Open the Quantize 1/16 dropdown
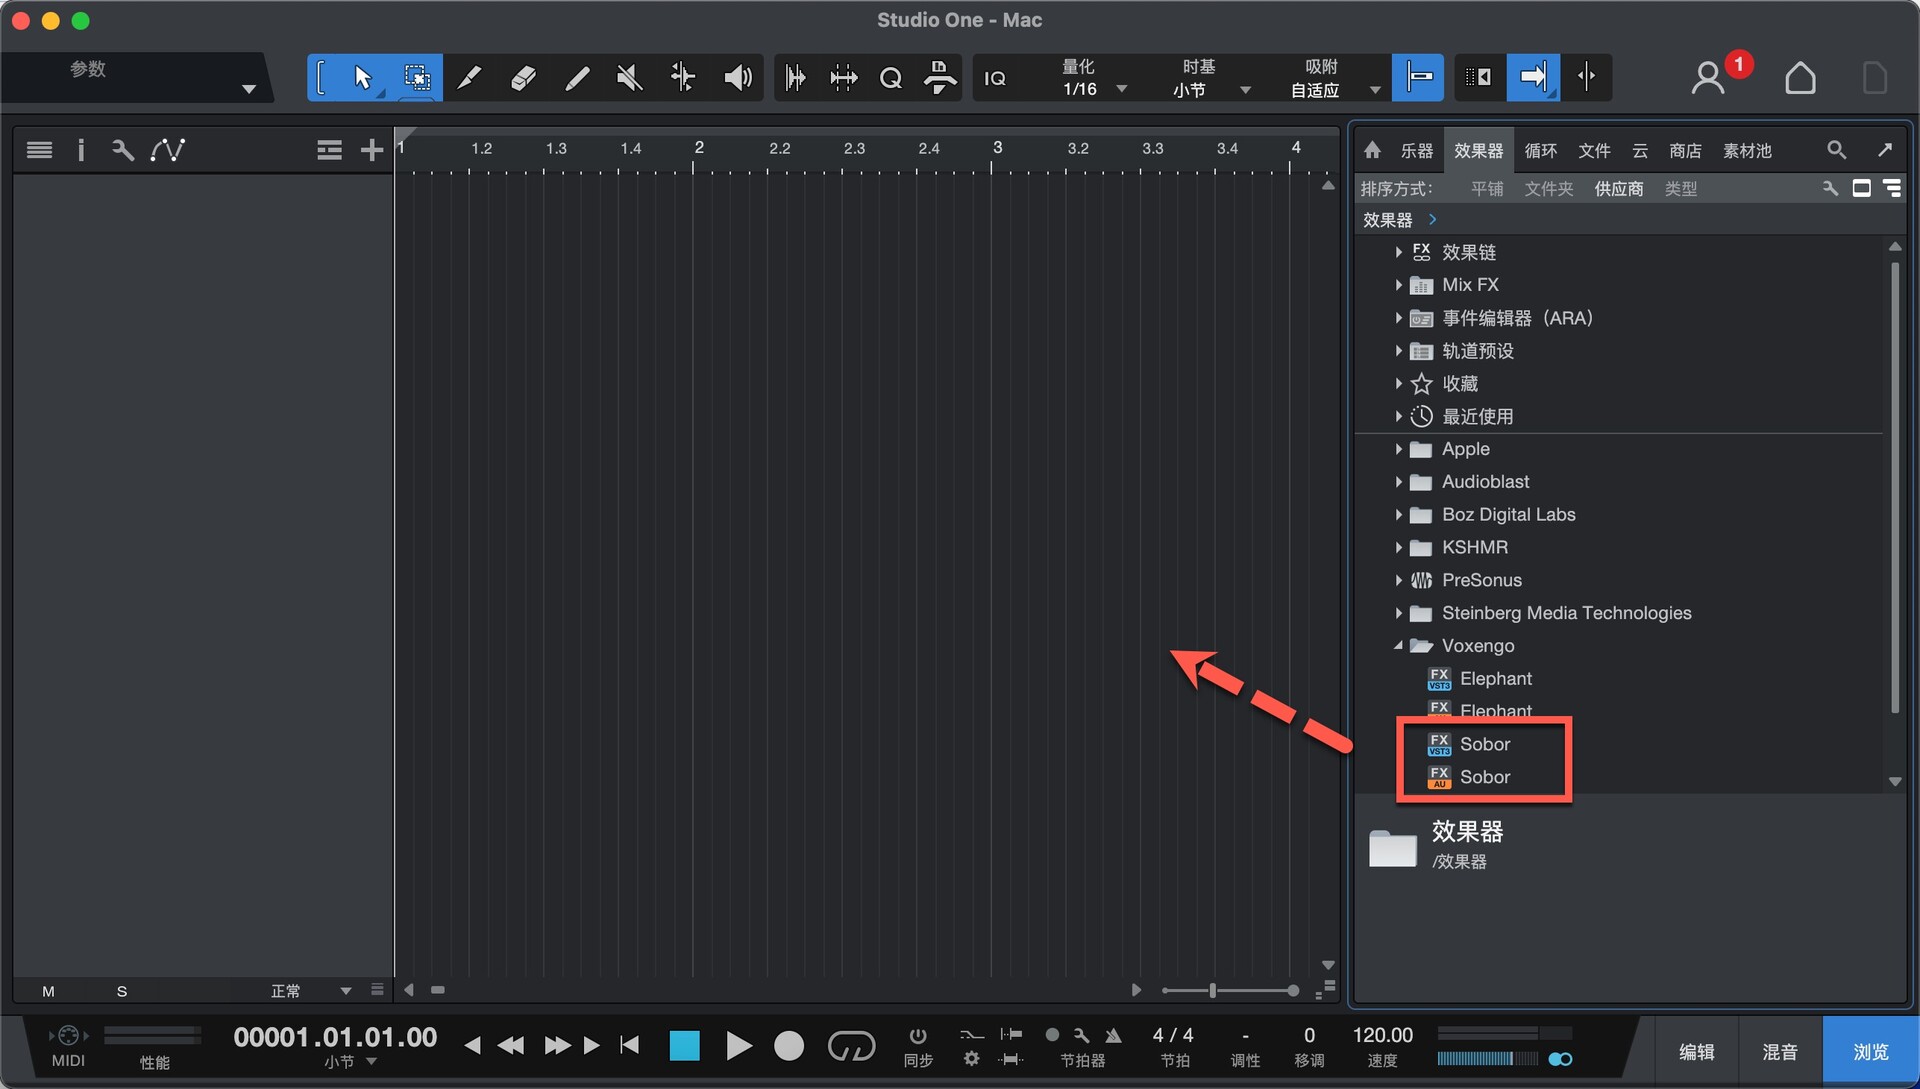This screenshot has width=1920, height=1089. tap(1121, 89)
